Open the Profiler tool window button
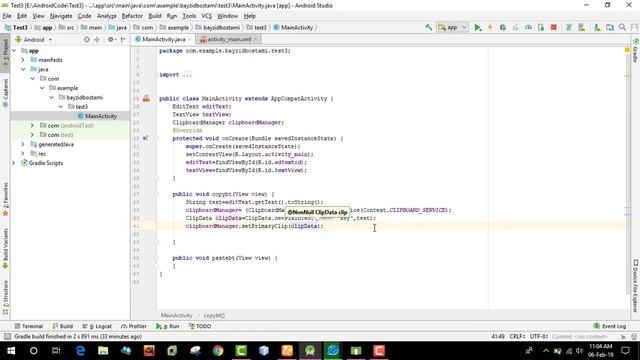 pyautogui.click(x=133, y=326)
